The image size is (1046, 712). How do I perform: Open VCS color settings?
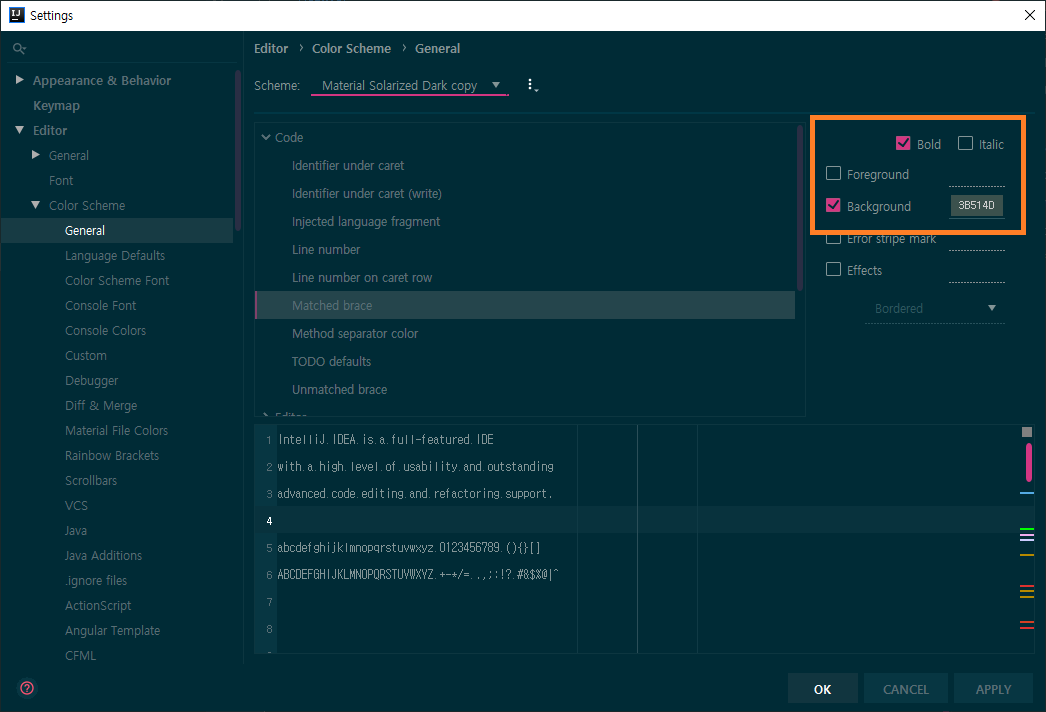[76, 506]
